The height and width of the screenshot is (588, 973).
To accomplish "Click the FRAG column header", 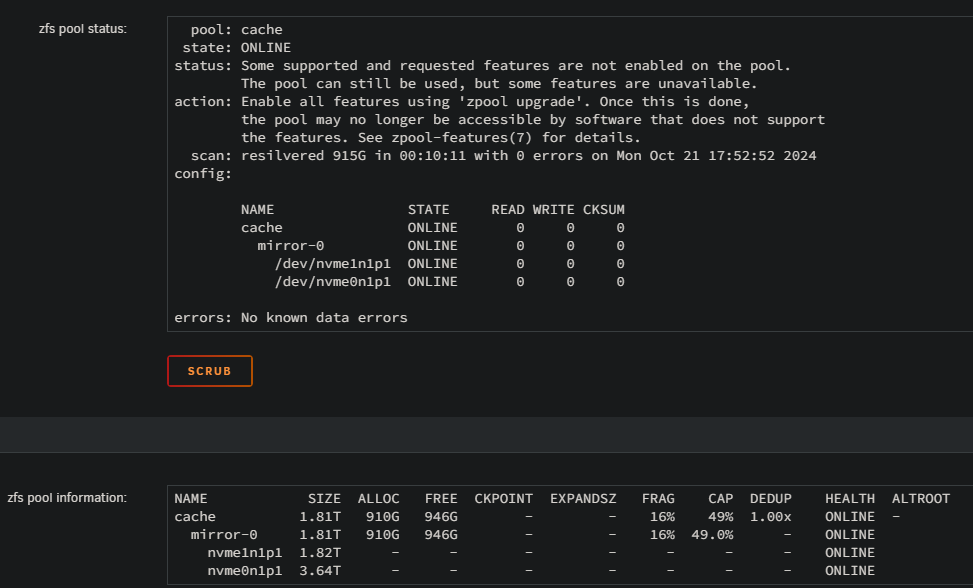I will pos(658,499).
